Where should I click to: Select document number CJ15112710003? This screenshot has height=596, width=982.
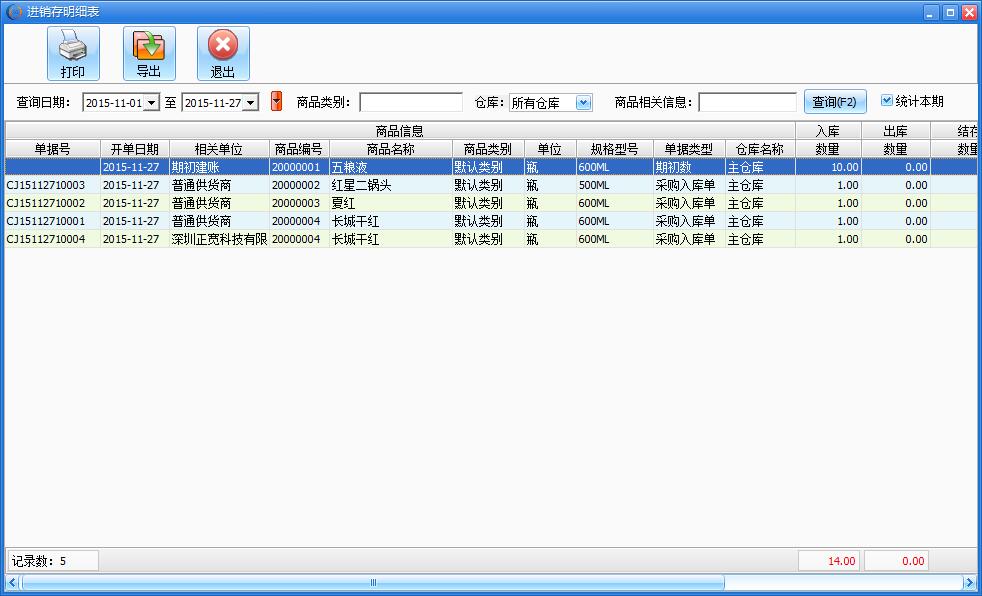[53, 185]
